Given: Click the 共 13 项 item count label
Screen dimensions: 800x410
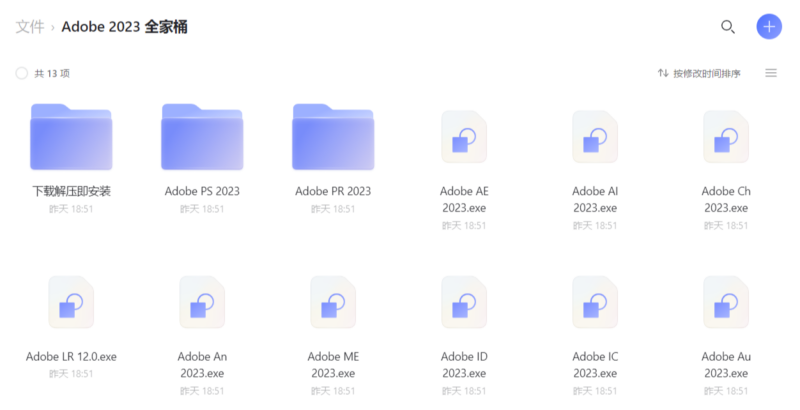Looking at the screenshot, I should coord(52,73).
